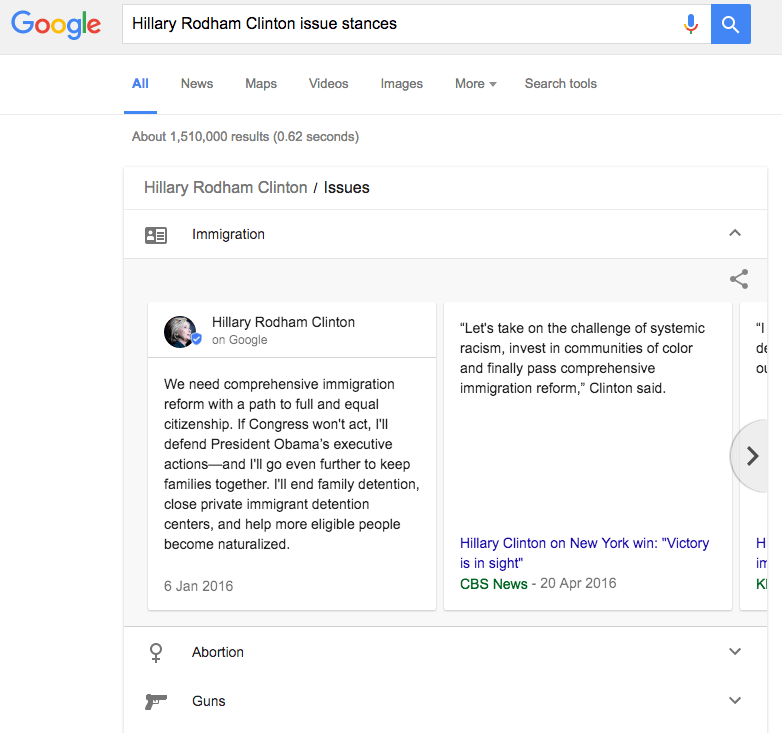Expand the Abortion section chevron
Image resolution: width=782 pixels, height=733 pixels.
(x=735, y=651)
